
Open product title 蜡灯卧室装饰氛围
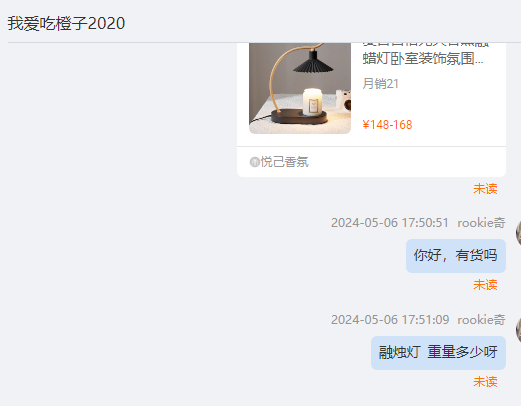[423, 58]
